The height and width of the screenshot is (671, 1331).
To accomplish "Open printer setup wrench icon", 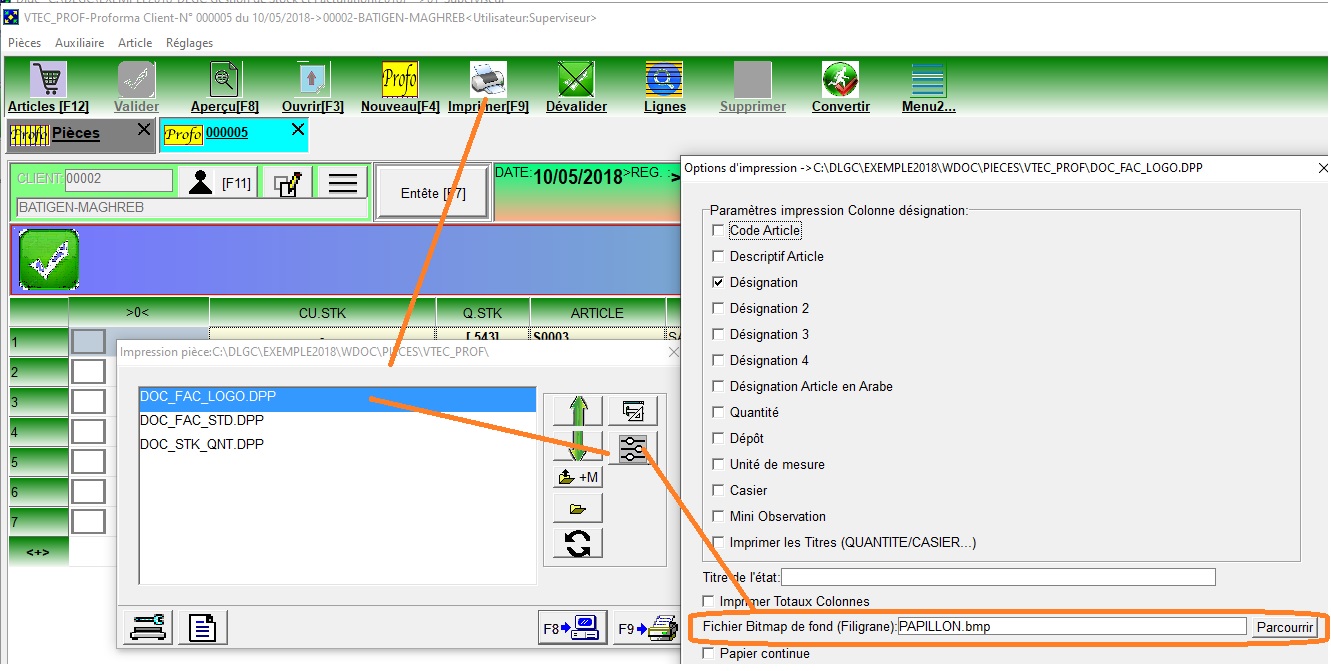I will click(x=147, y=628).
